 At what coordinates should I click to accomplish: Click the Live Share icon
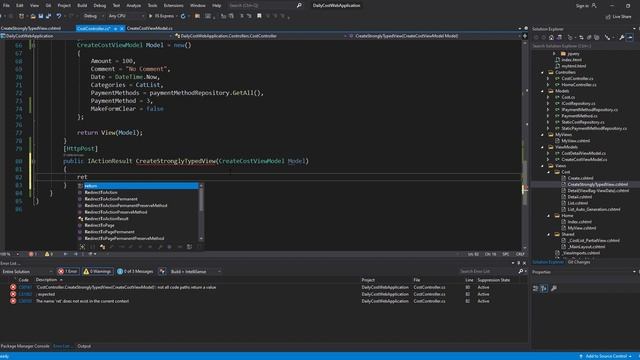(x=608, y=17)
